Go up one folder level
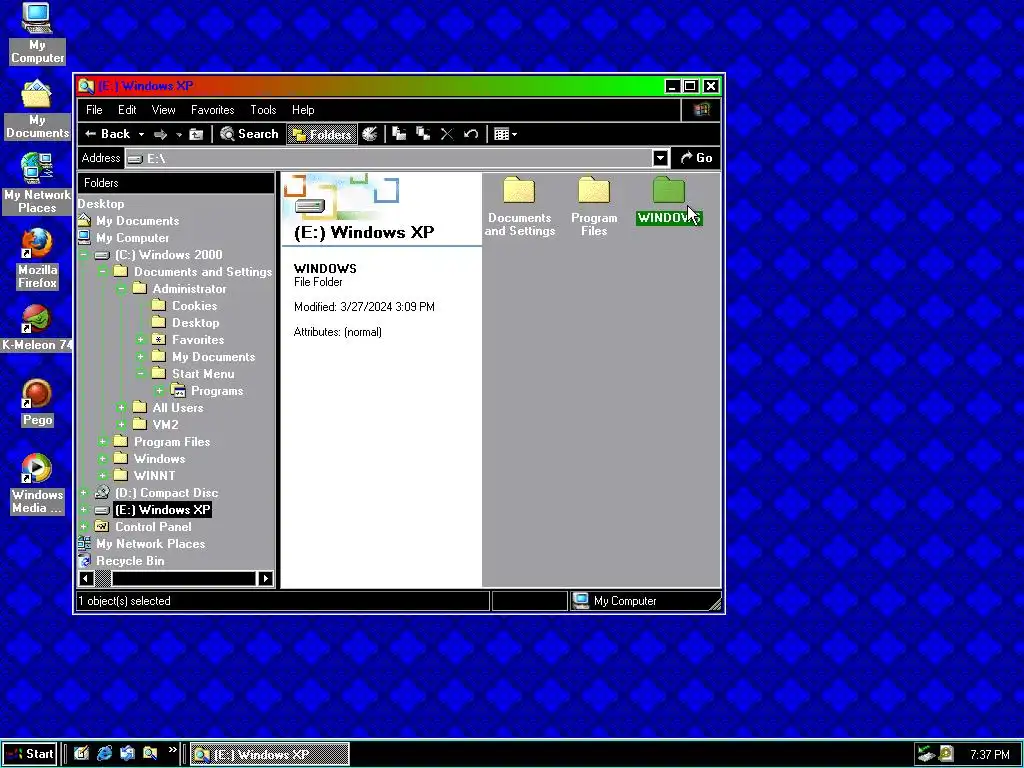Image resolution: width=1024 pixels, height=768 pixels. pos(196,134)
